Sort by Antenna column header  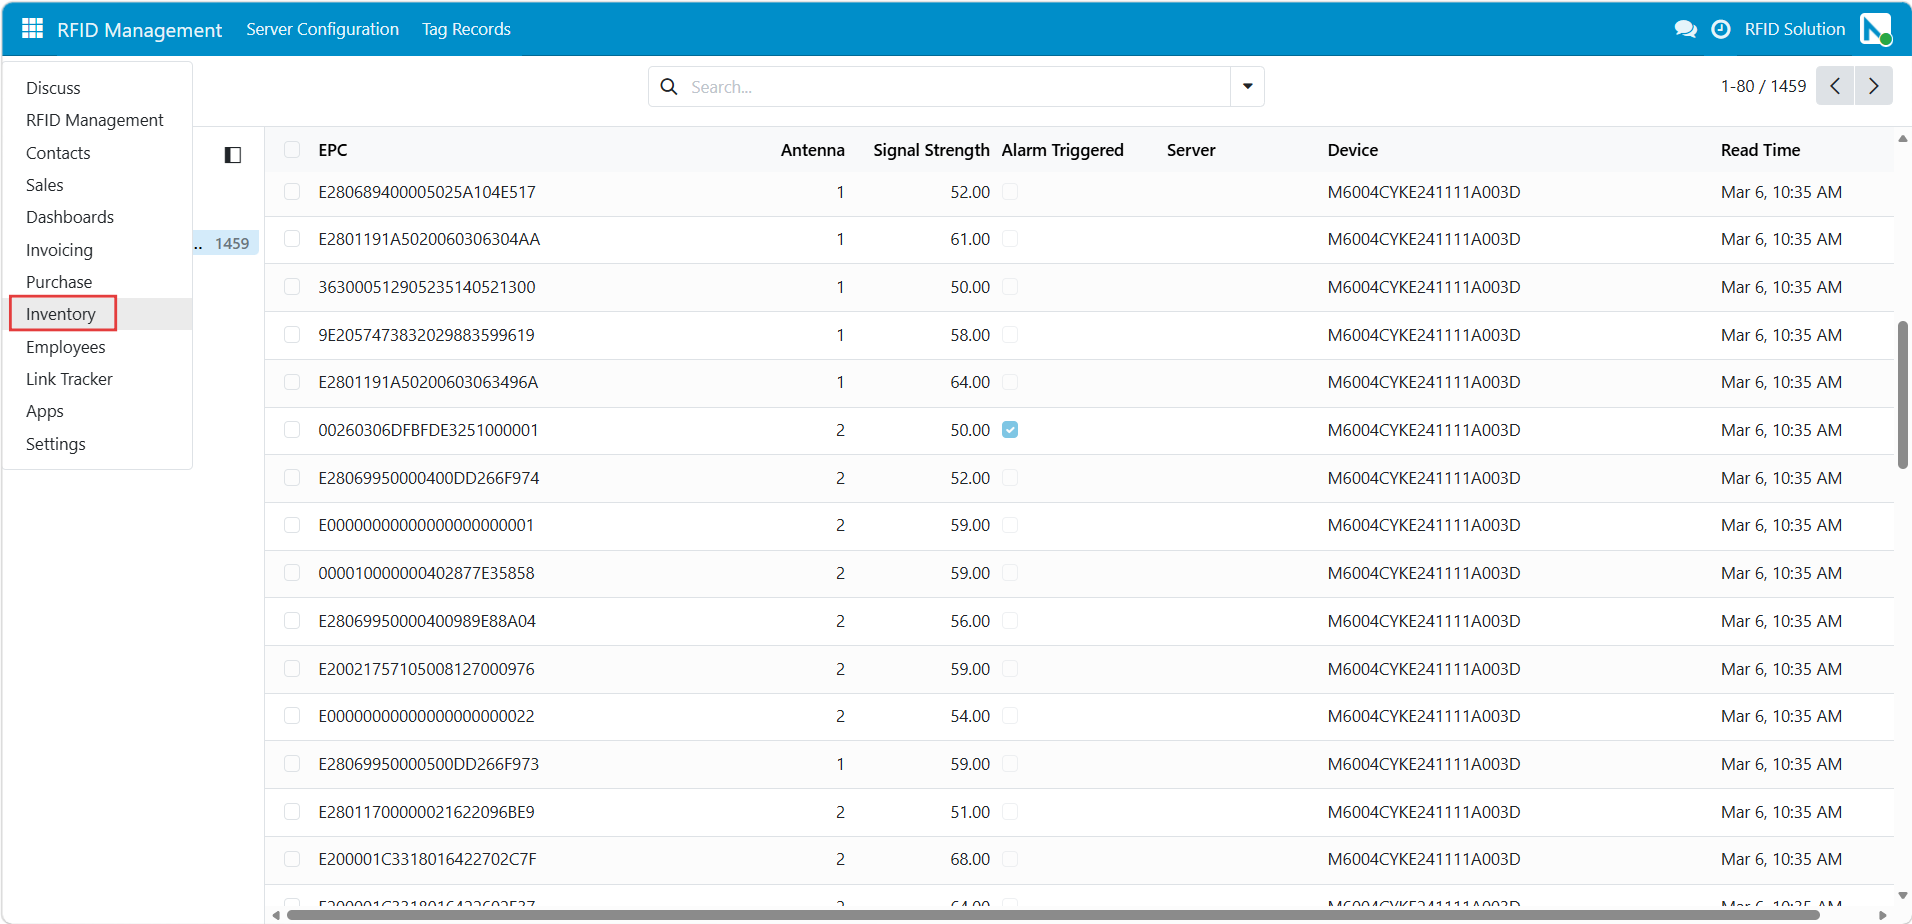pyautogui.click(x=812, y=150)
